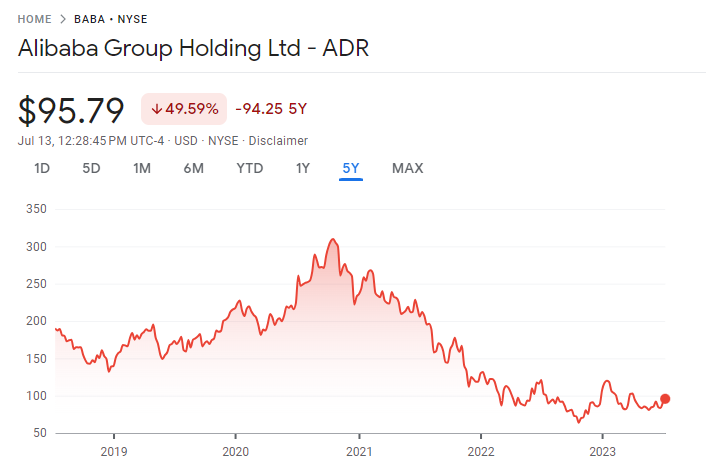Viewport: 706px width, 474px height.
Task: Click the 49.59% change badge
Action: (184, 109)
